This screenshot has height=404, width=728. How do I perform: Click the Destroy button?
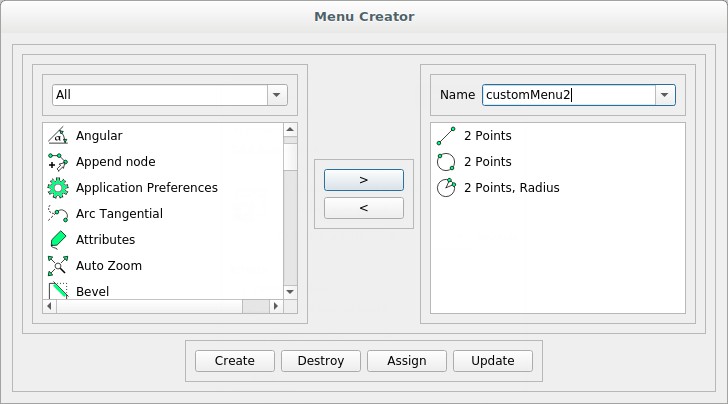click(321, 361)
